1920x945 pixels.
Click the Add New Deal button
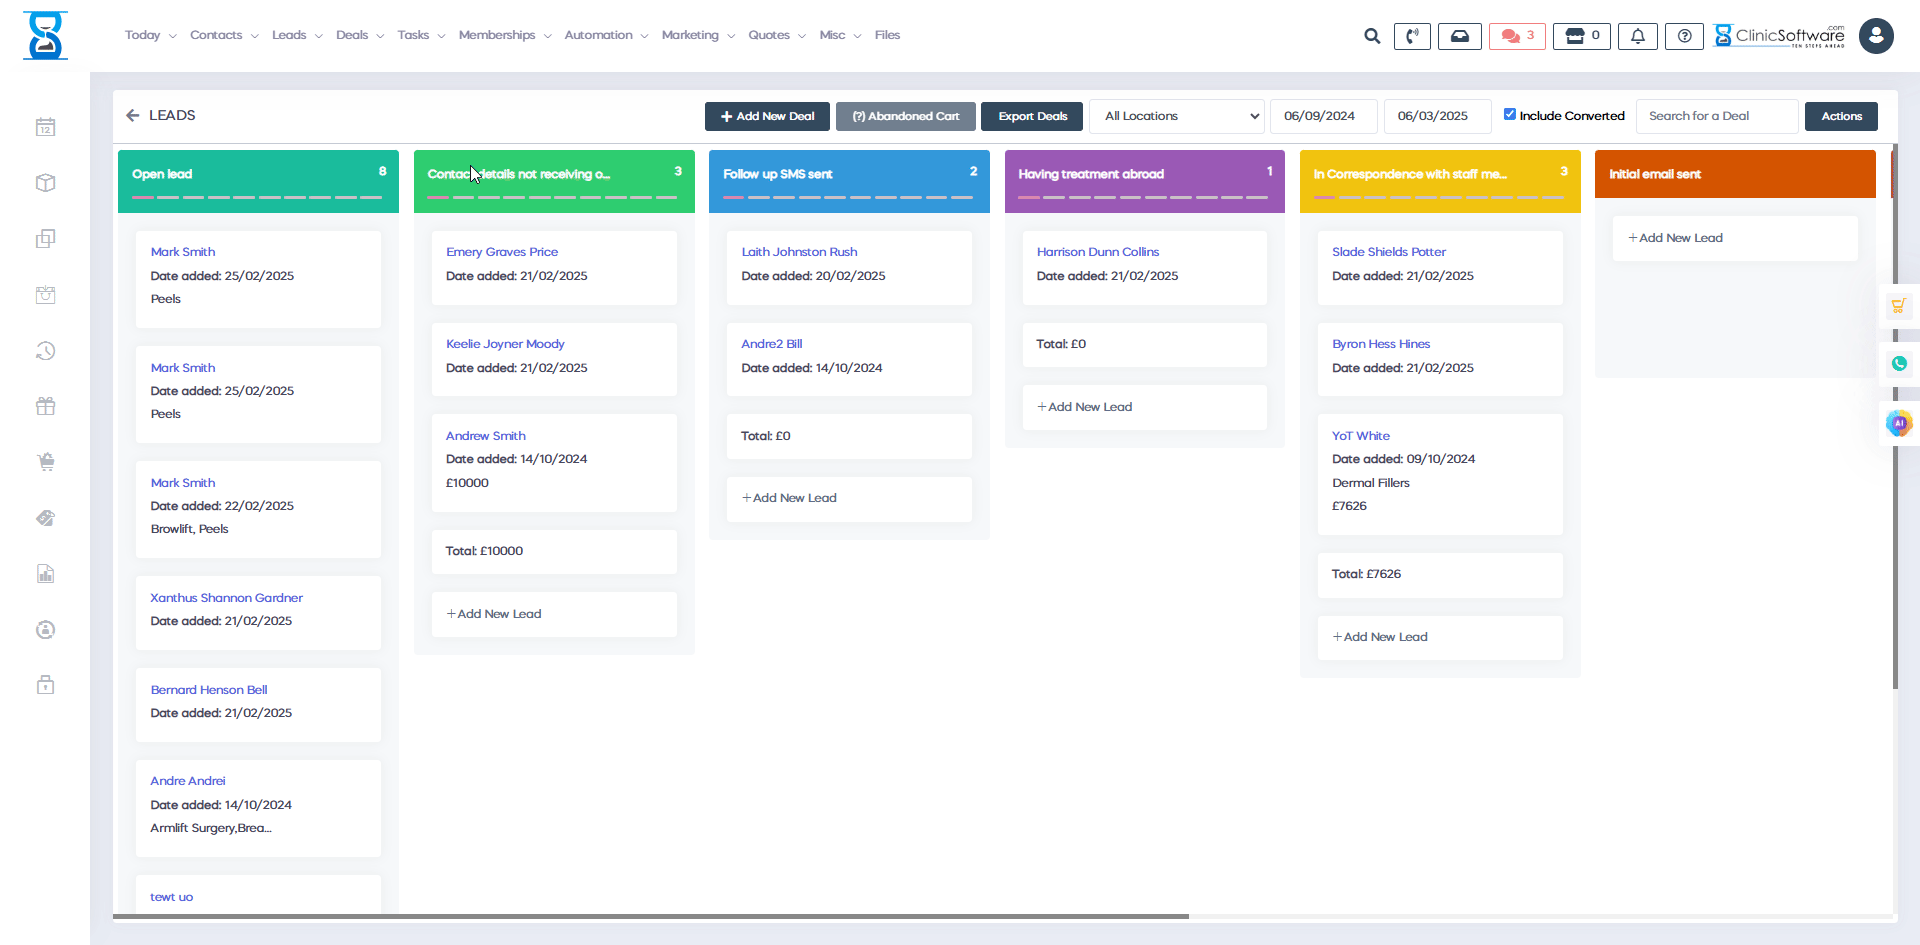pos(766,116)
